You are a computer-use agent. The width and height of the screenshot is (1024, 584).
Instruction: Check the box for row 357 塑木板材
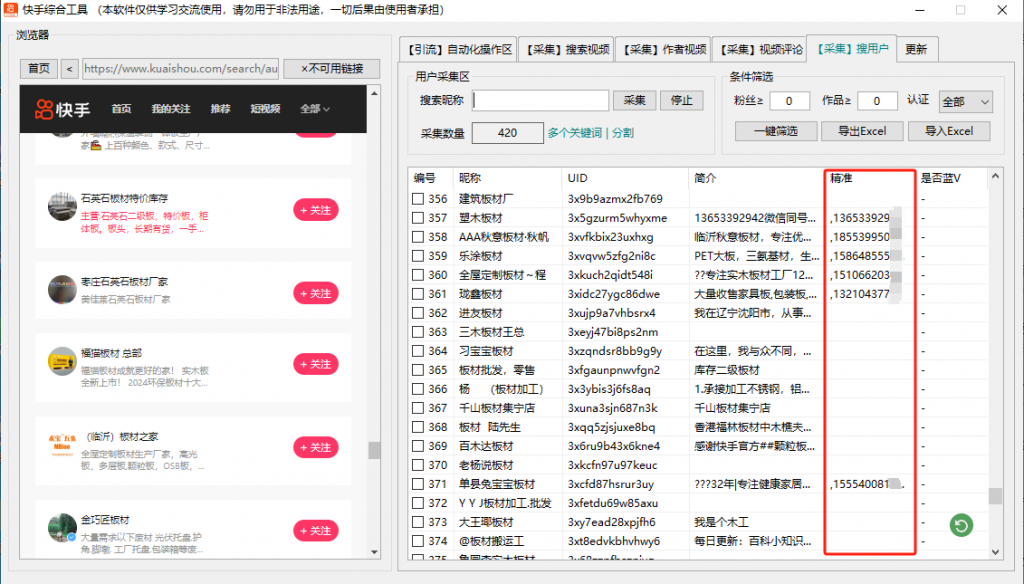pos(418,218)
